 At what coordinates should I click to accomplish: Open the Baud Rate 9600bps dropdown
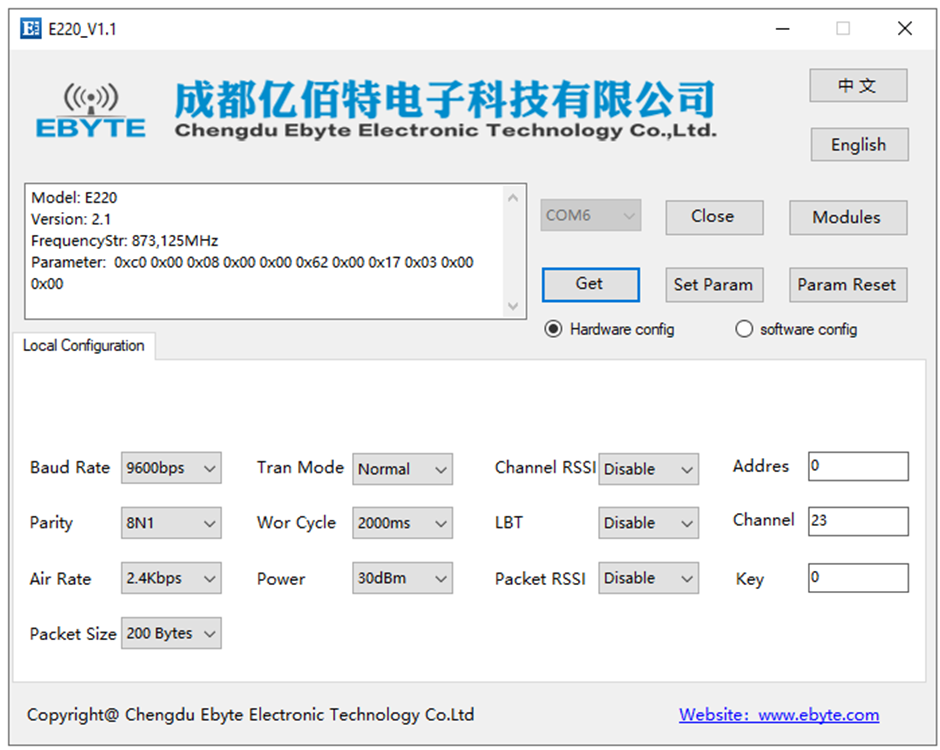pos(171,468)
